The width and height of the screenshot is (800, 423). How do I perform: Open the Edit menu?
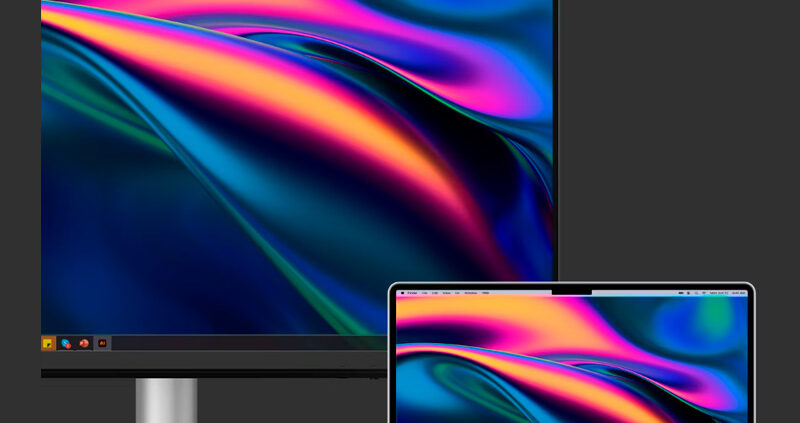[x=434, y=293]
